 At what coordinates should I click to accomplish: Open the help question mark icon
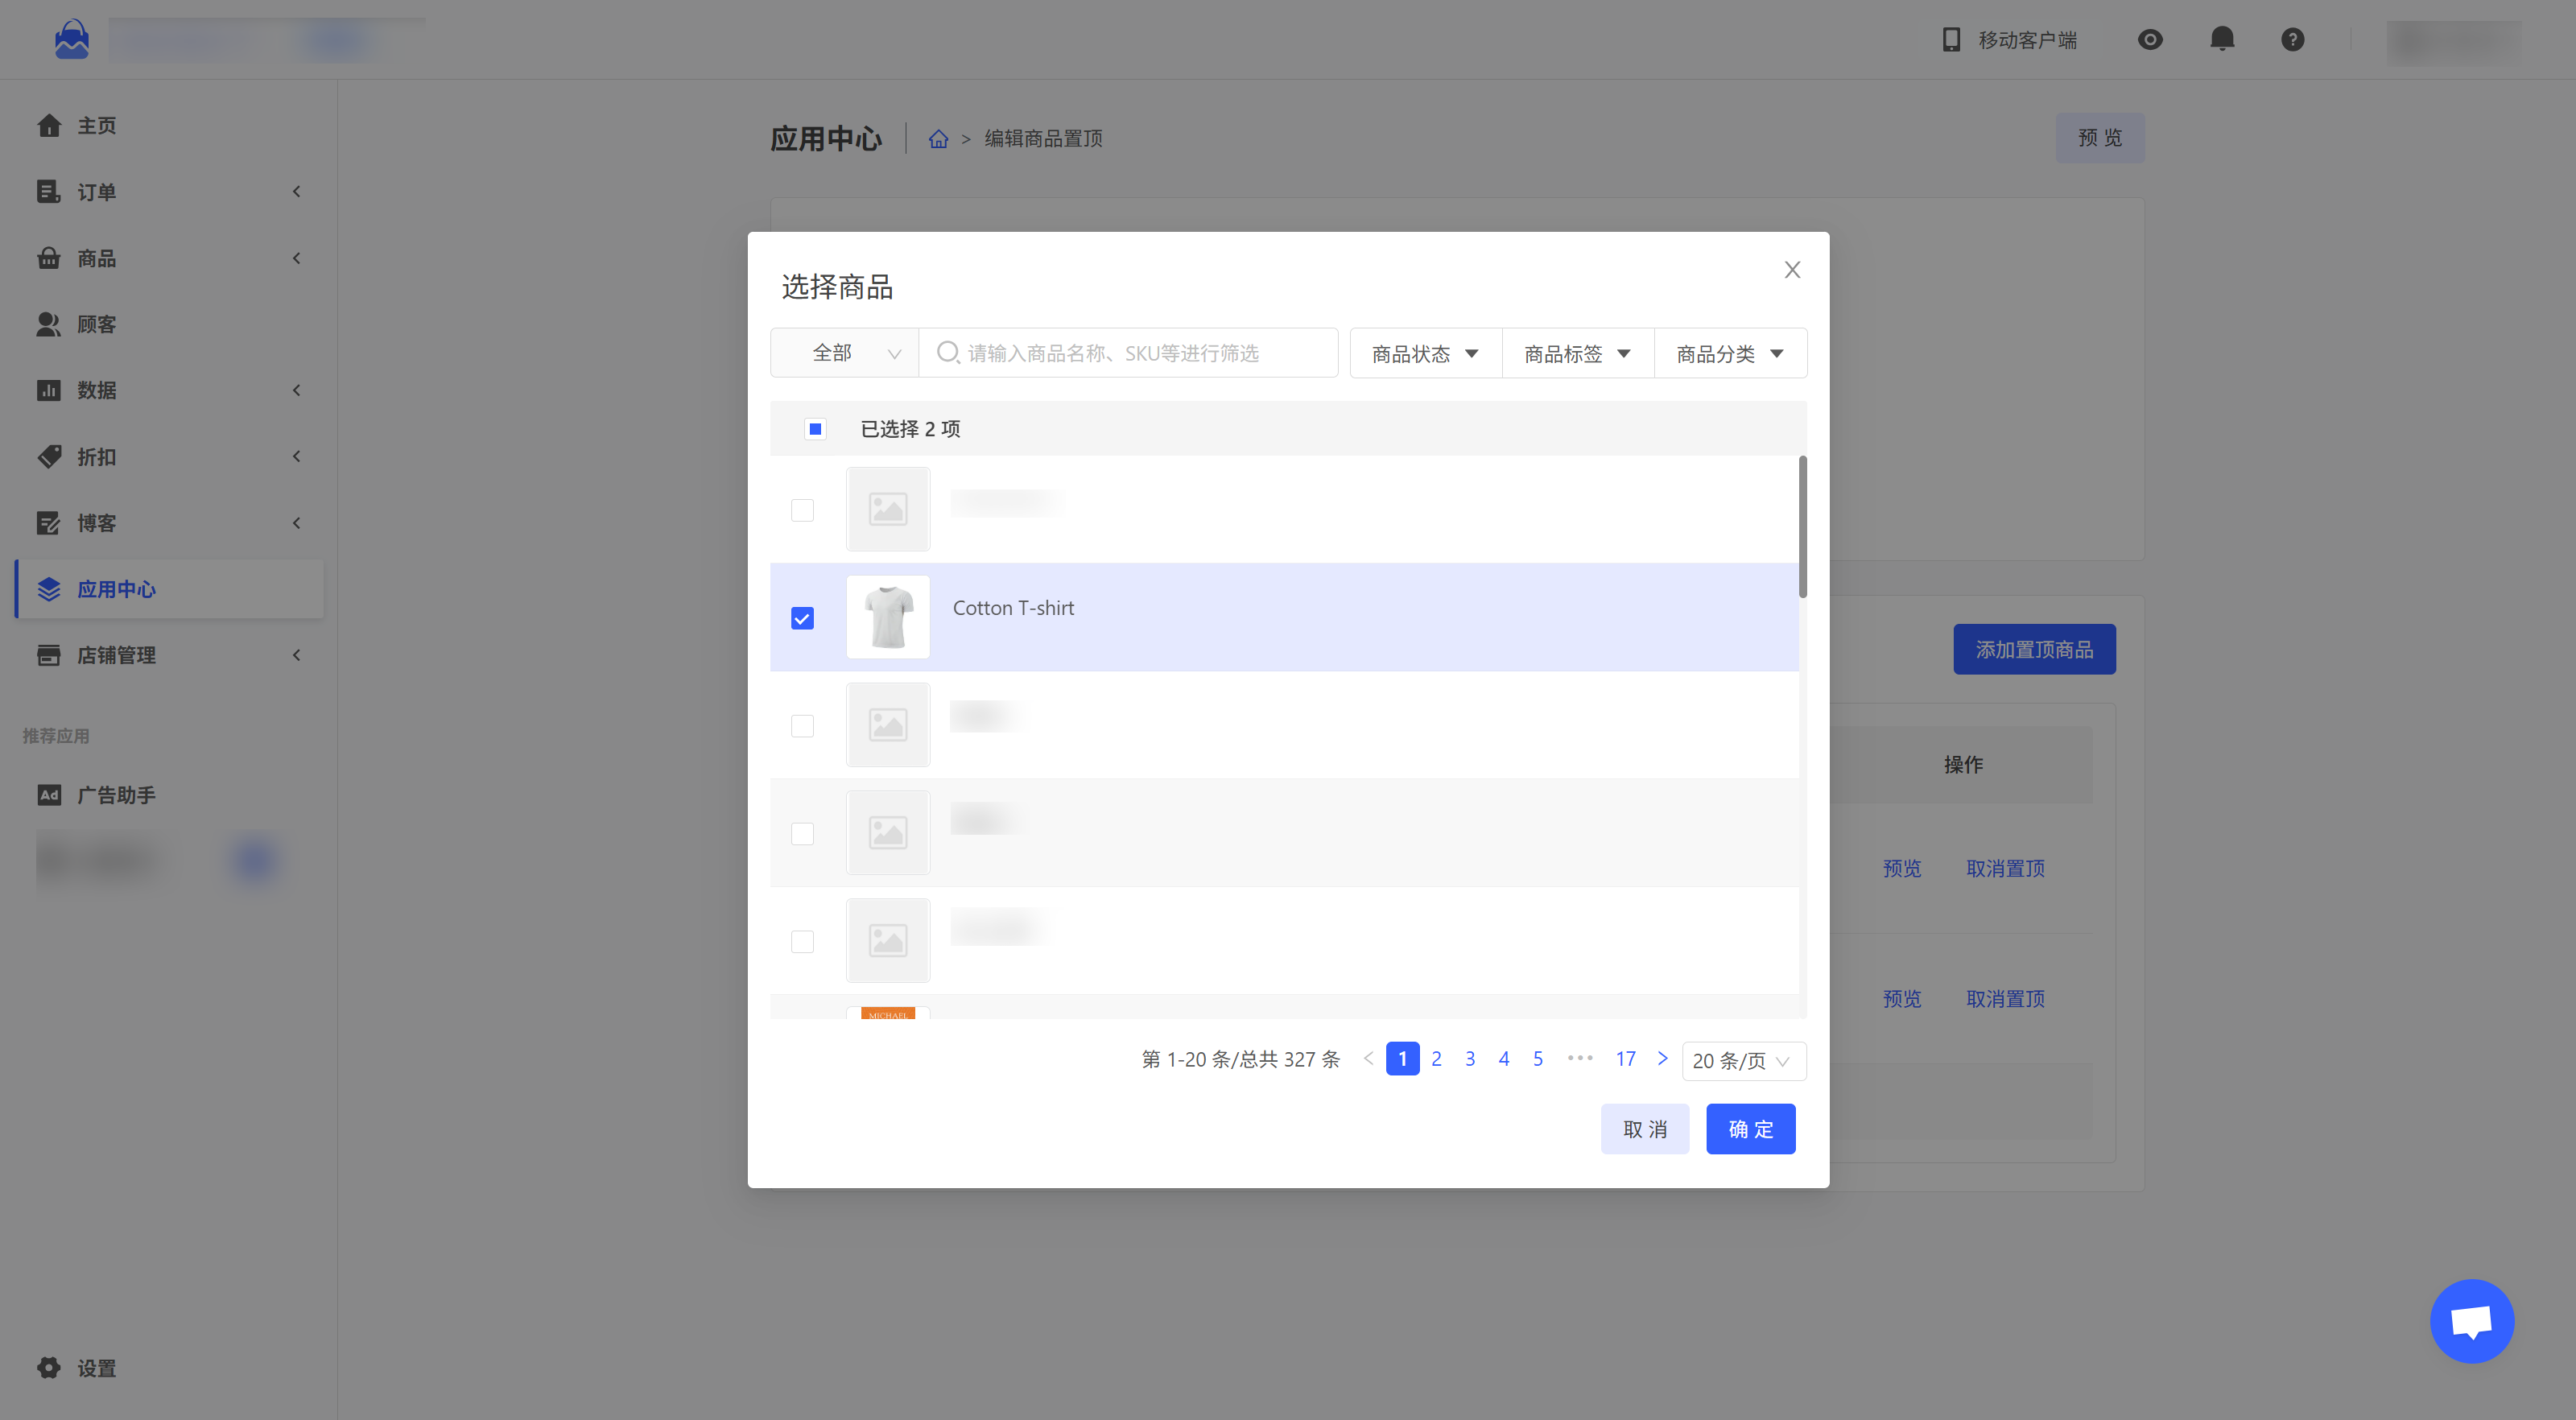pyautogui.click(x=2292, y=39)
